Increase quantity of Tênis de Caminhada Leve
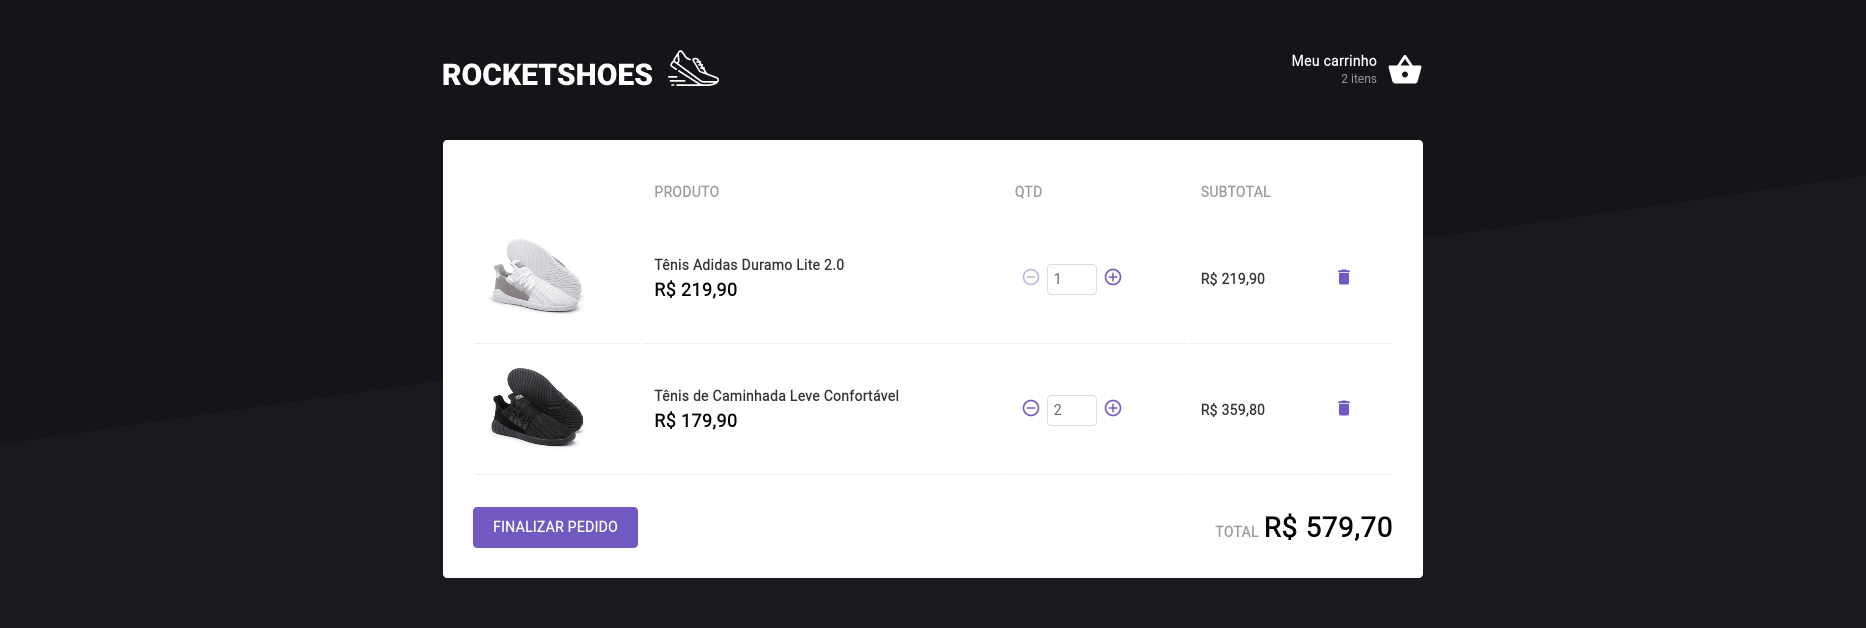This screenshot has height=628, width=1866. click(x=1113, y=409)
